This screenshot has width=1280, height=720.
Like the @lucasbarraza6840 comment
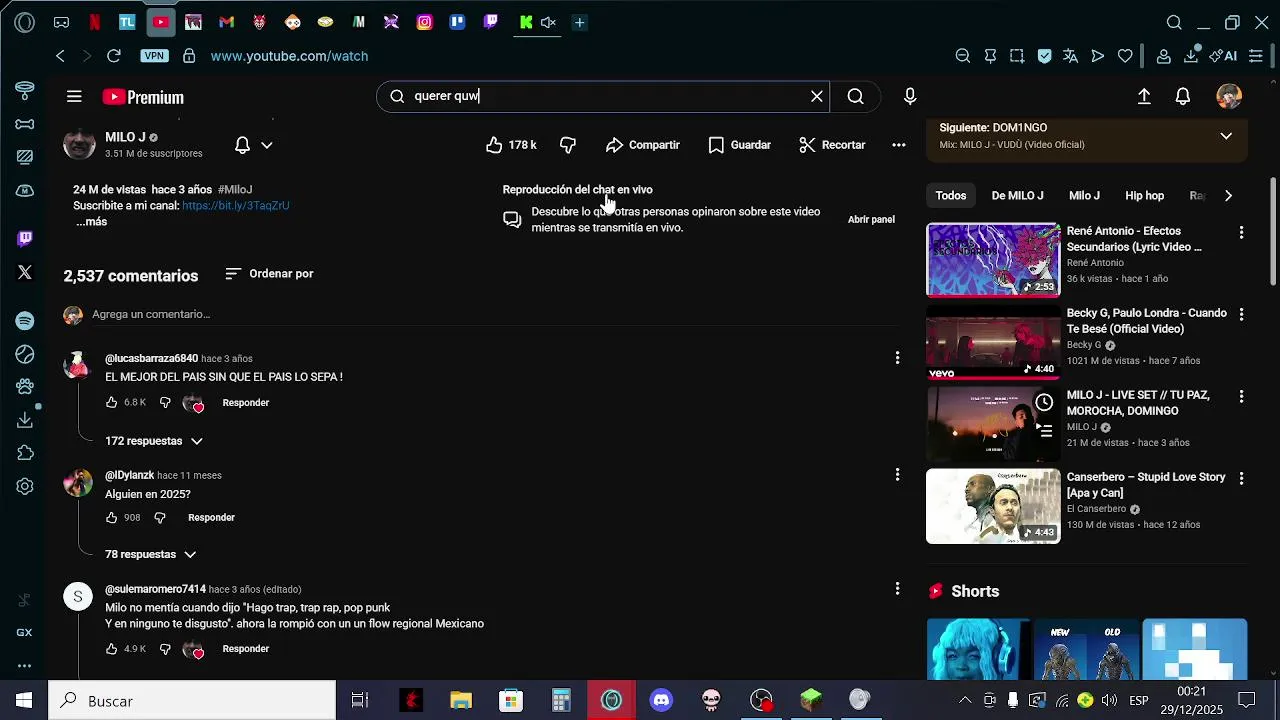111,403
